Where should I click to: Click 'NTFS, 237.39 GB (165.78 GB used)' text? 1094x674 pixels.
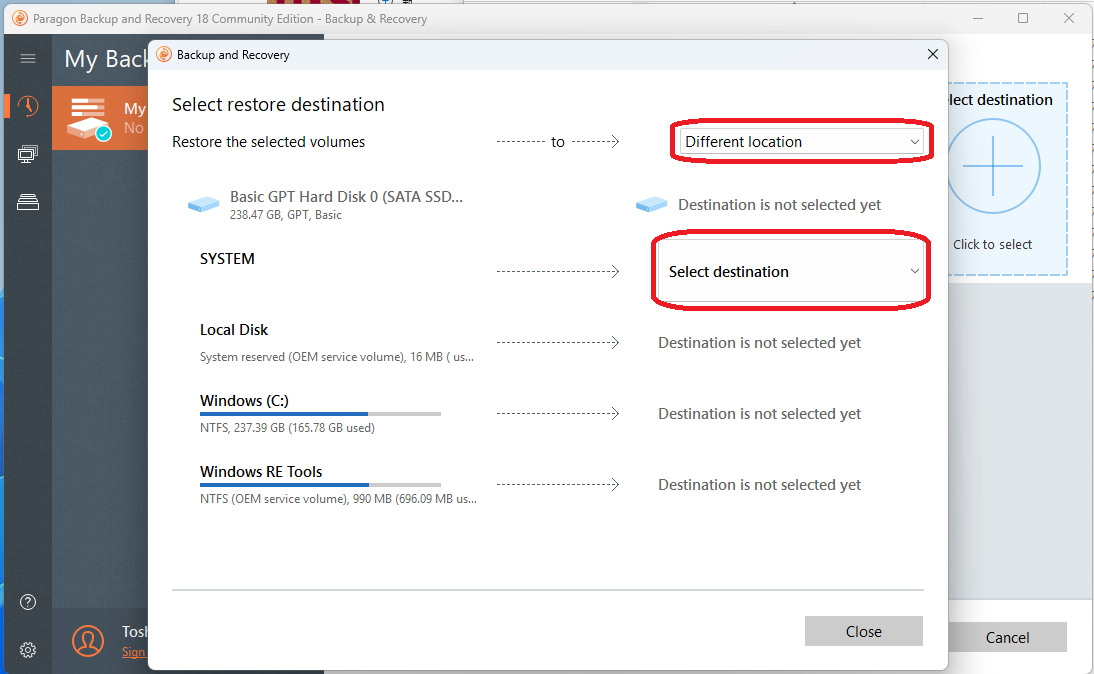(287, 428)
